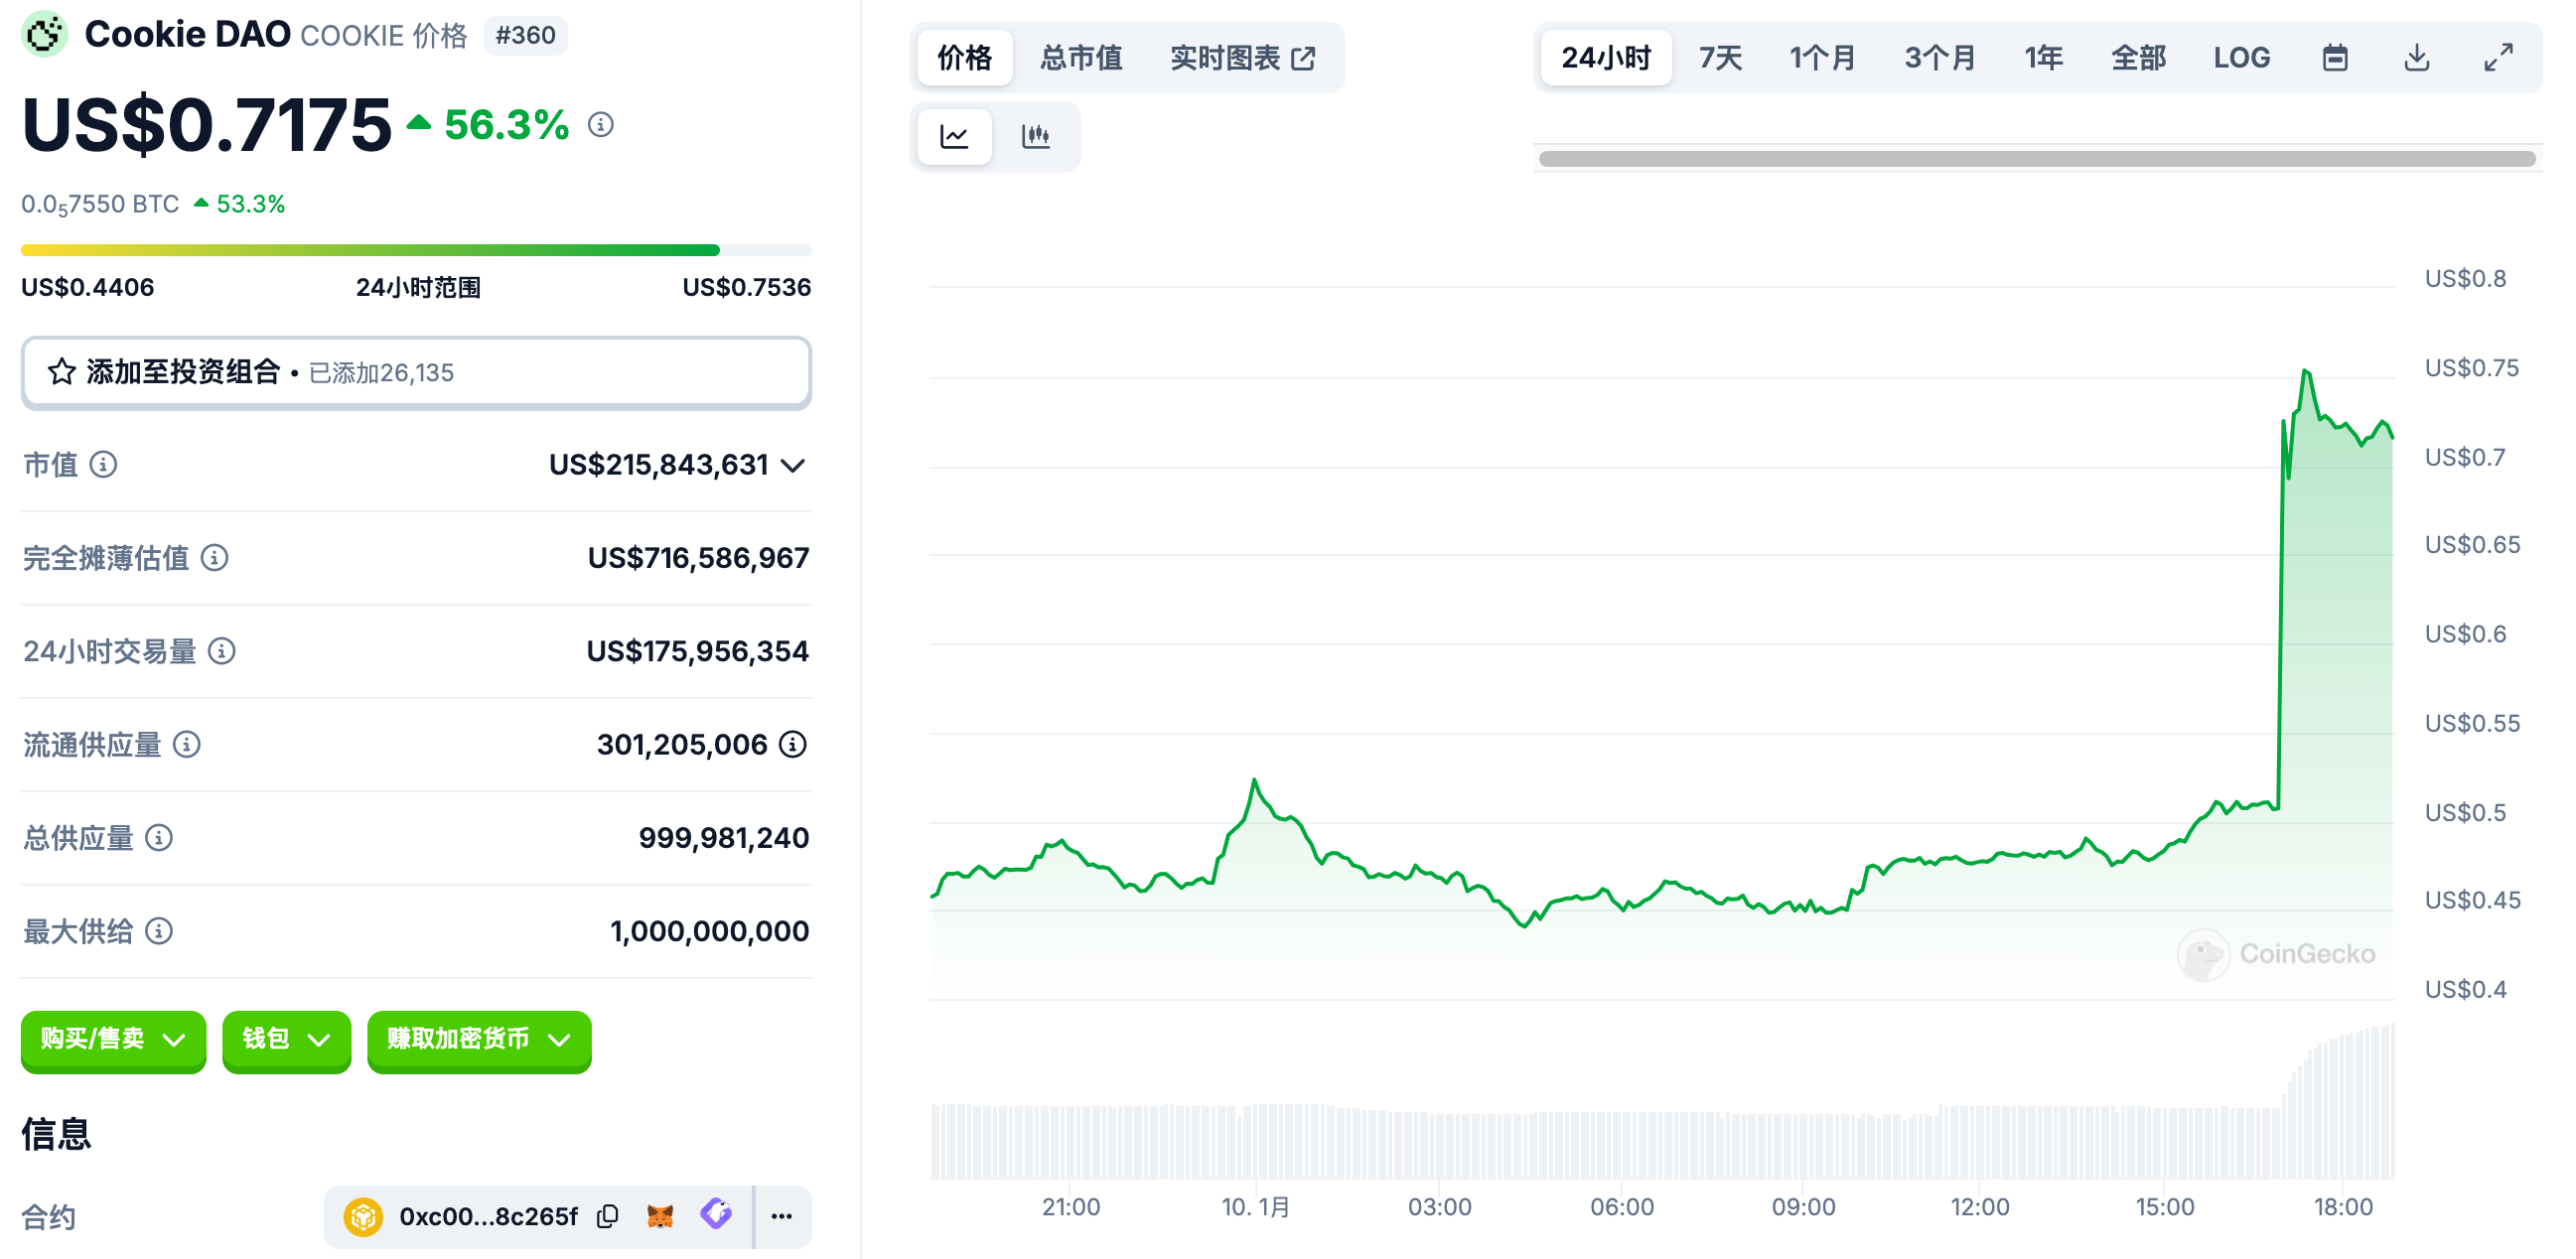
Task: Add token to MetaMask via fox icon
Action: point(660,1216)
